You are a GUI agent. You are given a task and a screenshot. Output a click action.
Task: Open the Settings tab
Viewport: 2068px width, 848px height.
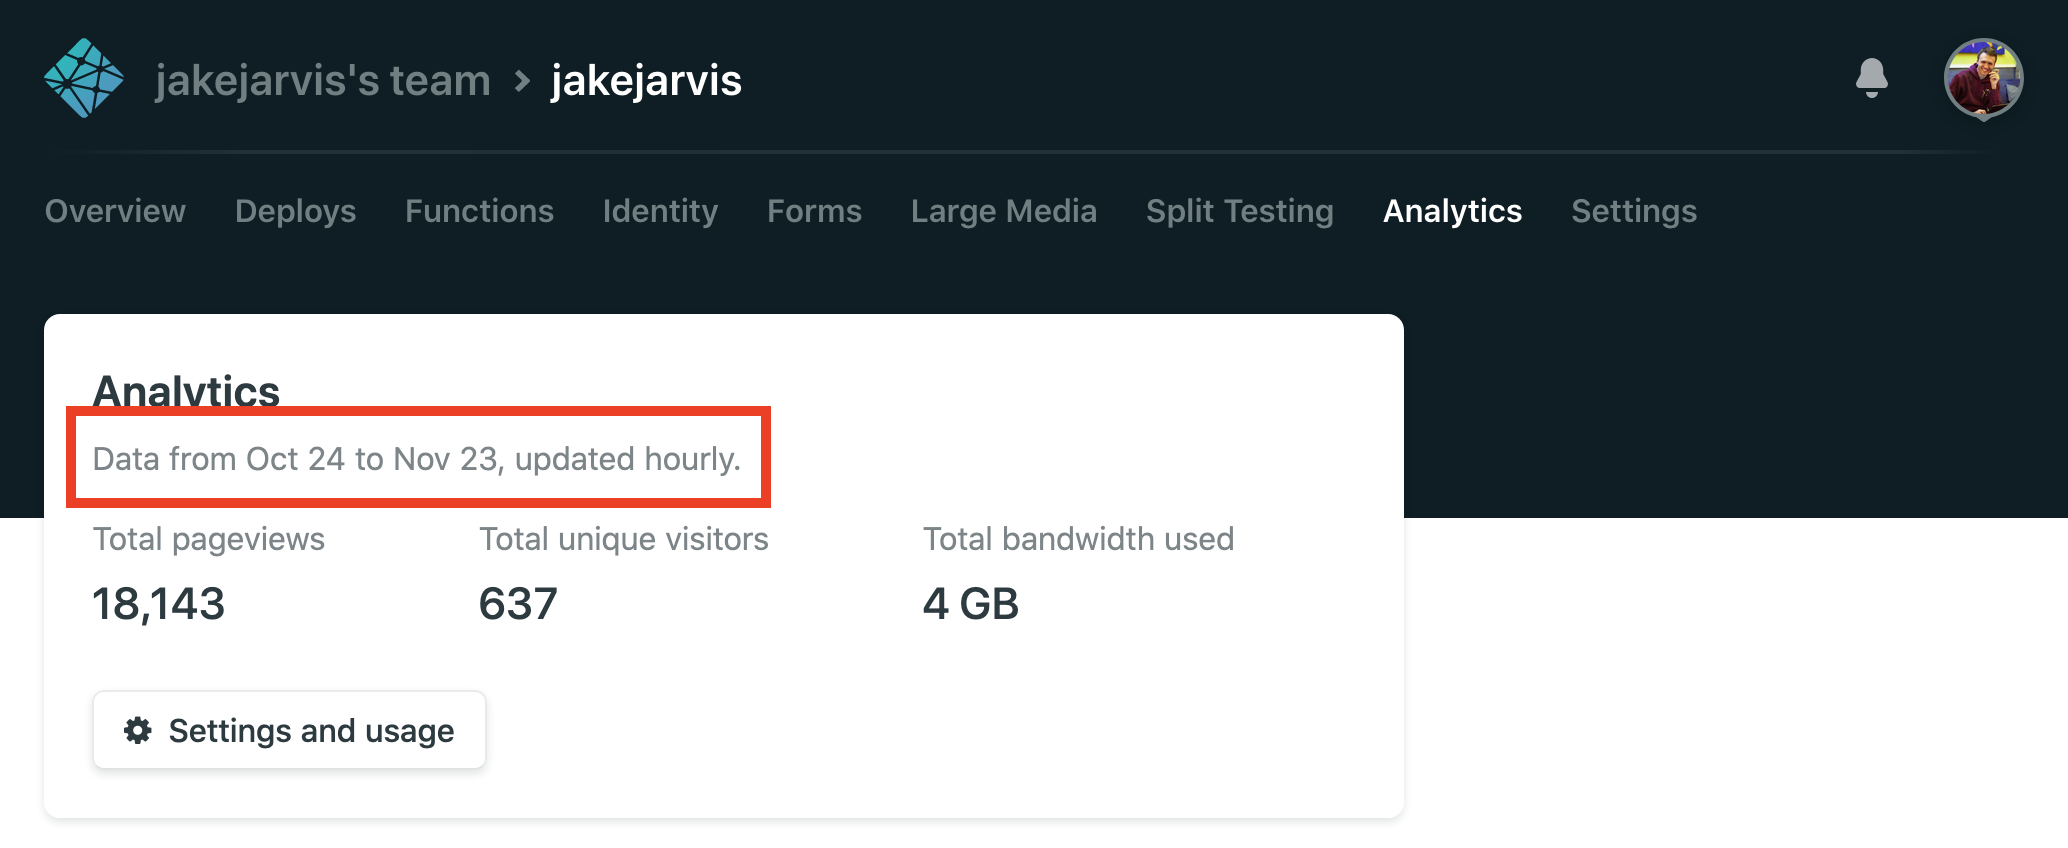tap(1633, 212)
